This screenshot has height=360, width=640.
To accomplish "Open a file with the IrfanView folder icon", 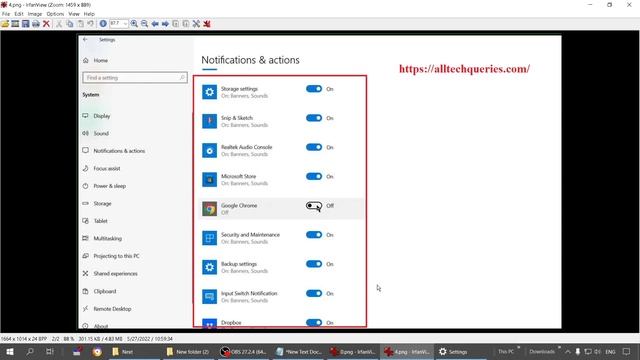I will (x=5, y=24).
